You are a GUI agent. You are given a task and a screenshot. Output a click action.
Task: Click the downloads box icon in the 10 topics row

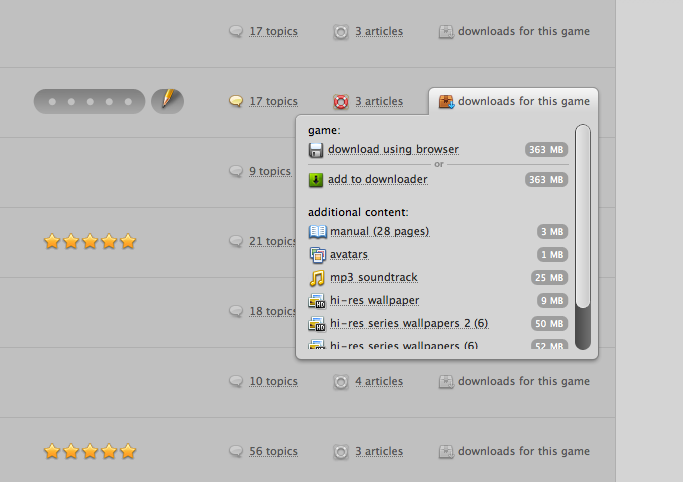tap(446, 381)
